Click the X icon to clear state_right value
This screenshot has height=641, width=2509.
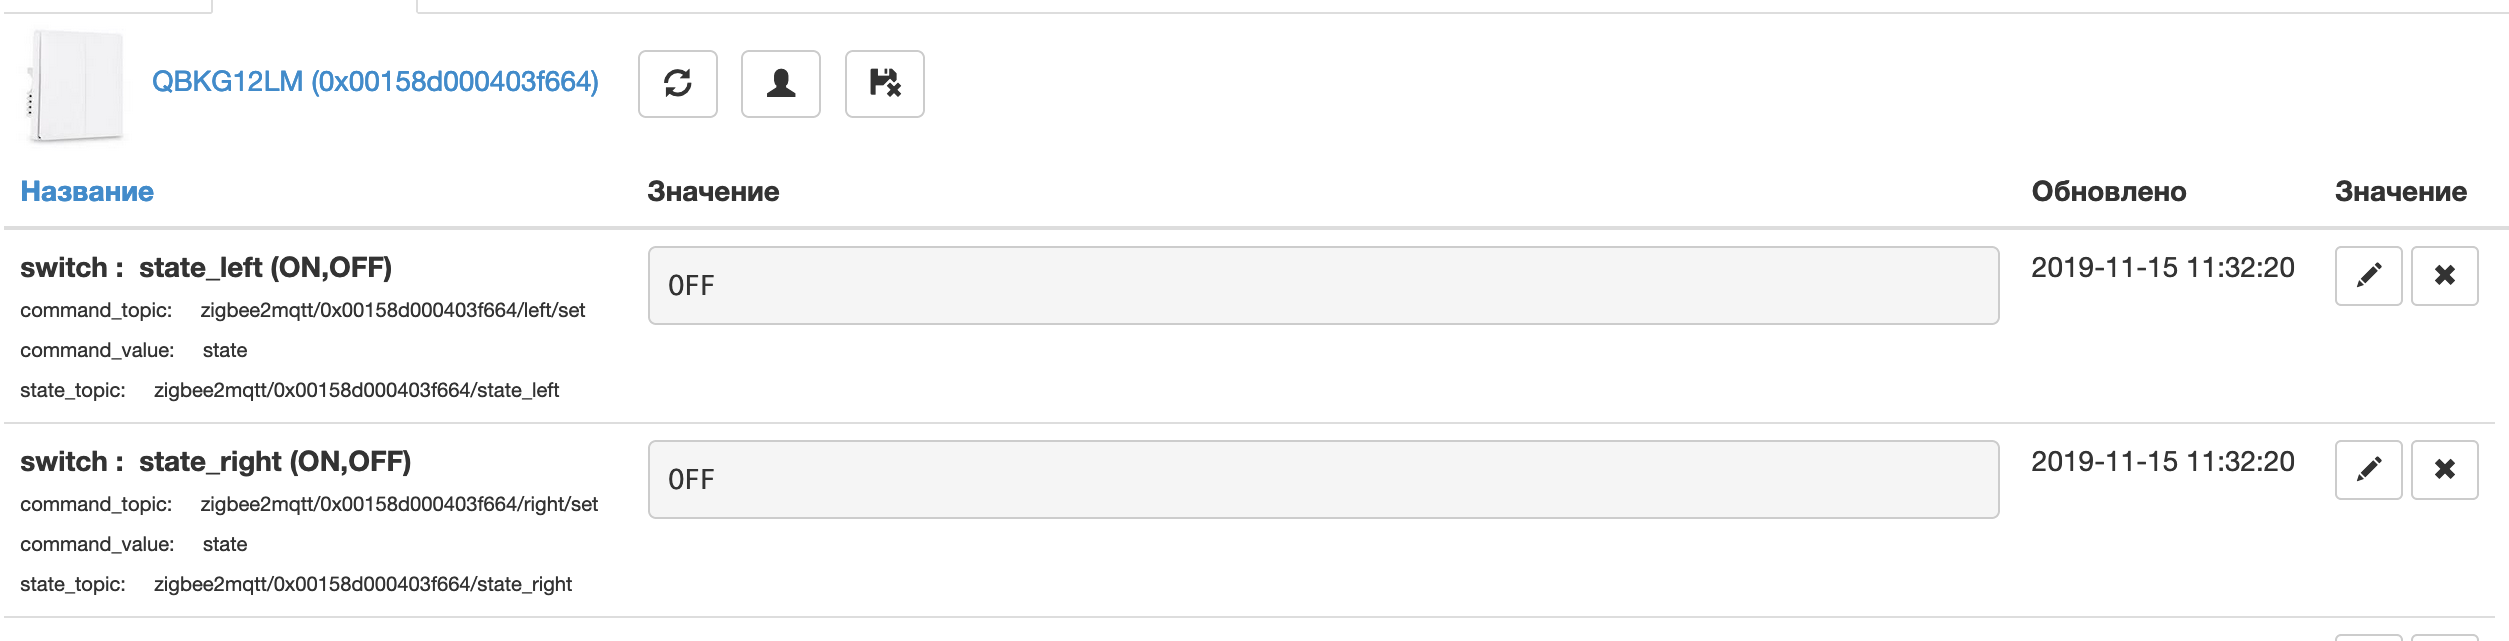pyautogui.click(x=2446, y=470)
